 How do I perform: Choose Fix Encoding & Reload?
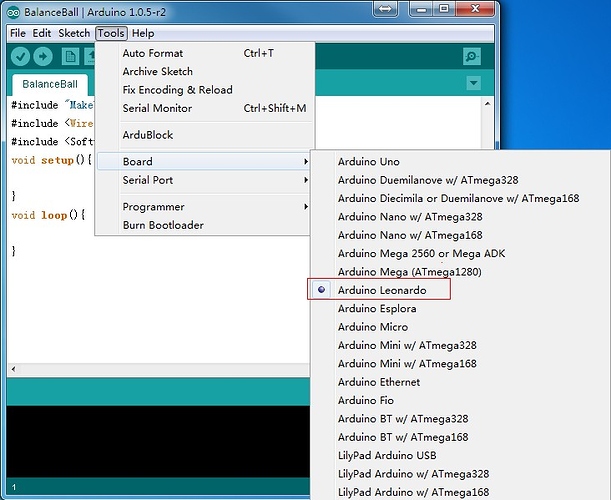tap(203, 90)
